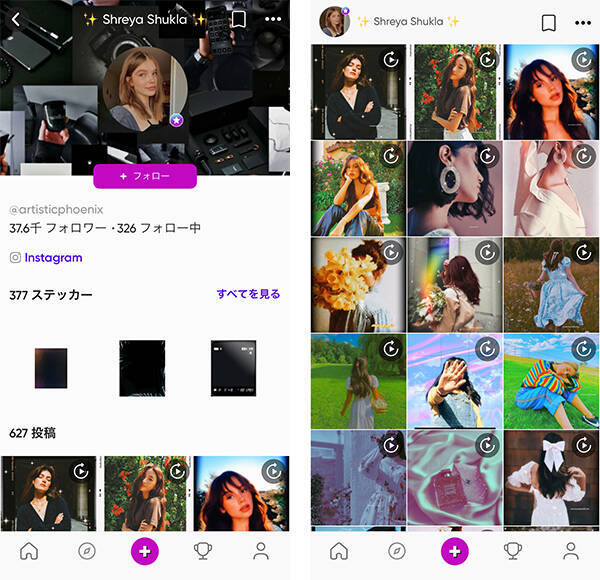The width and height of the screenshot is (600, 580).
Task: Replay icon on right-grid blue sky portrait
Action: 584,60
